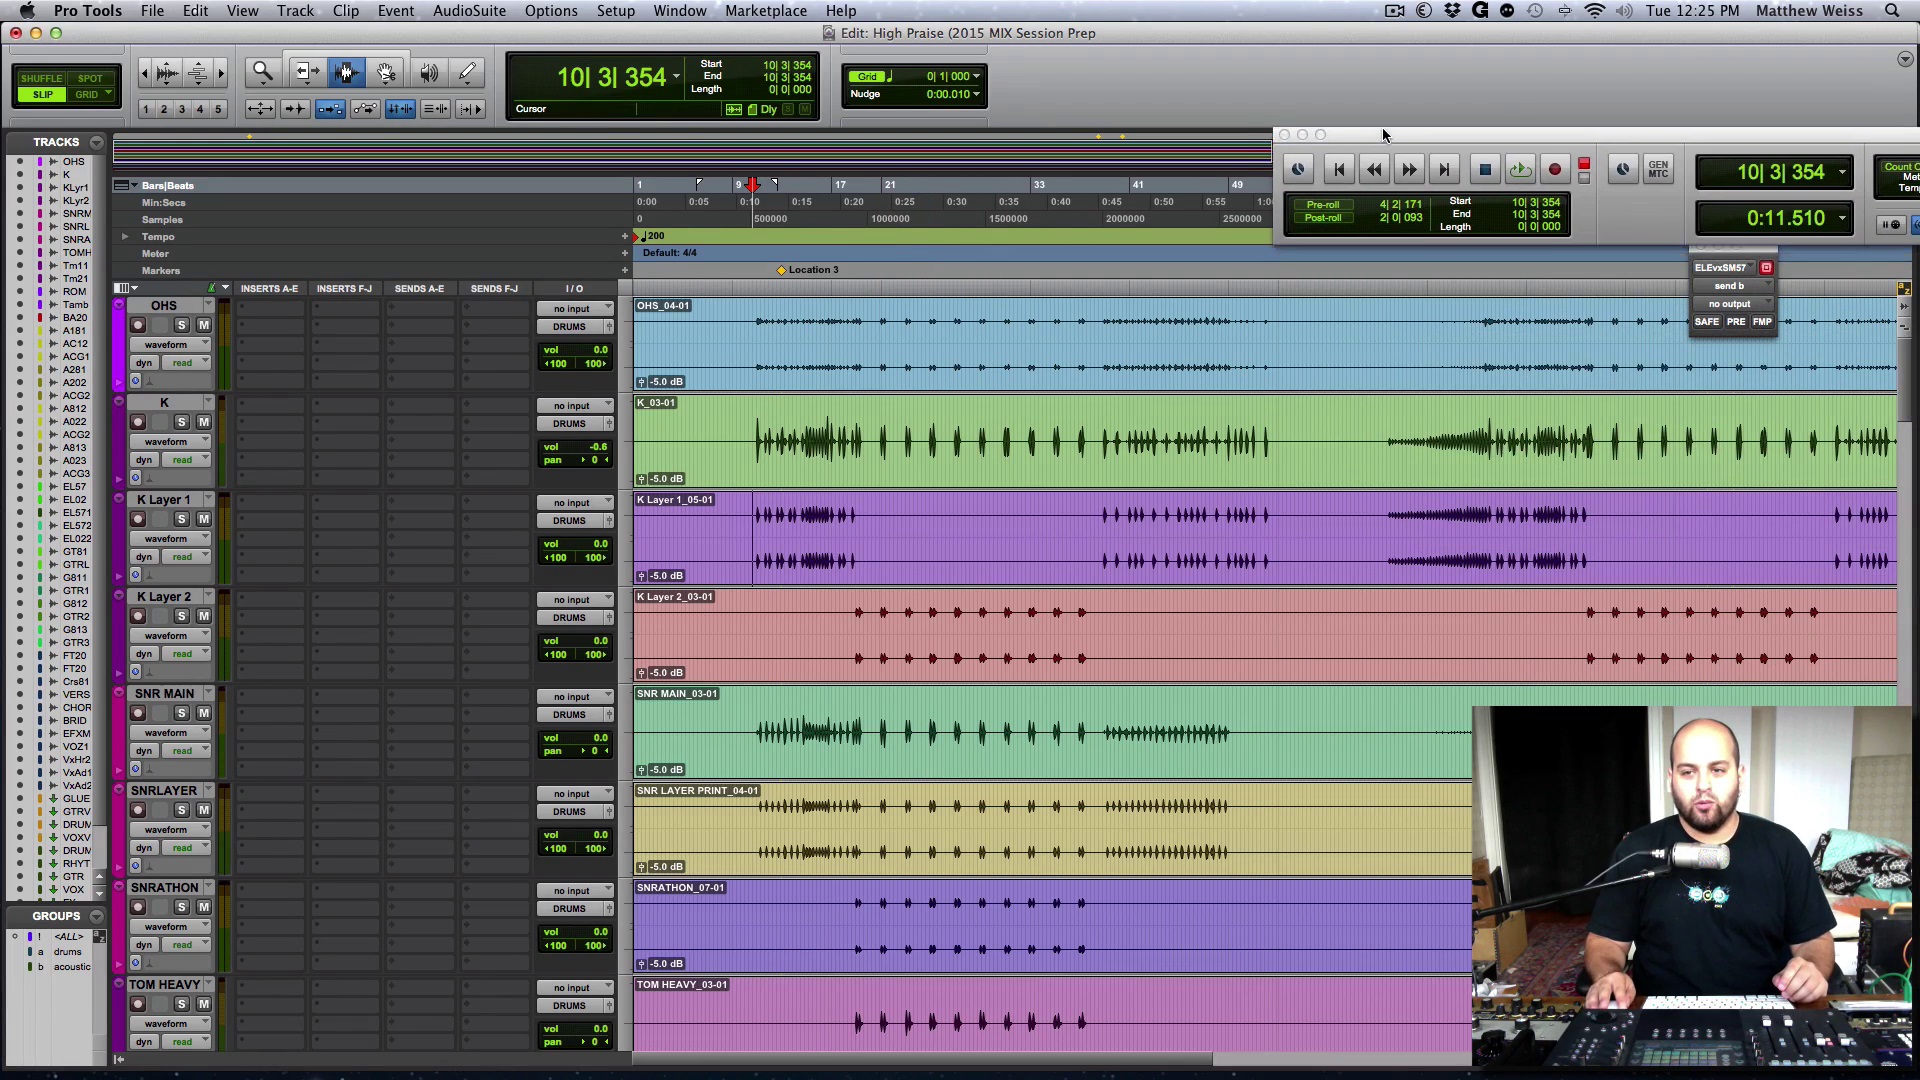Open Grid value dropdown

(x=976, y=76)
